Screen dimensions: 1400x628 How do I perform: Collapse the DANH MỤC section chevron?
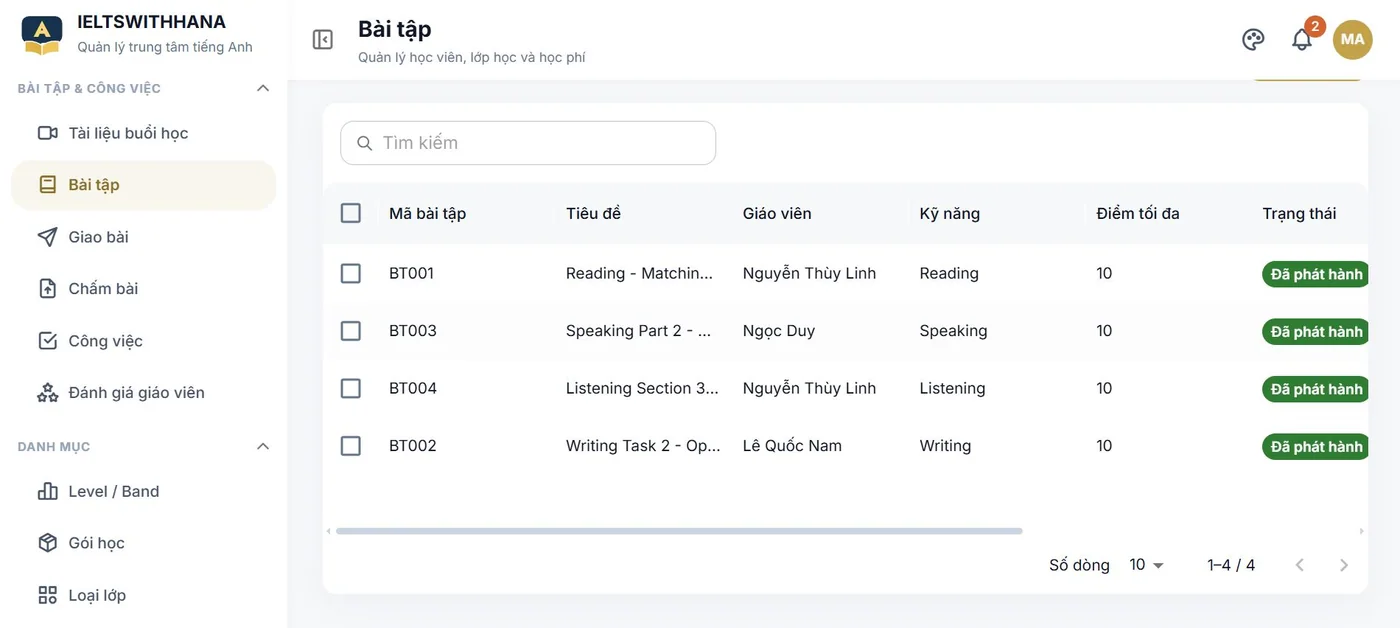coord(263,446)
